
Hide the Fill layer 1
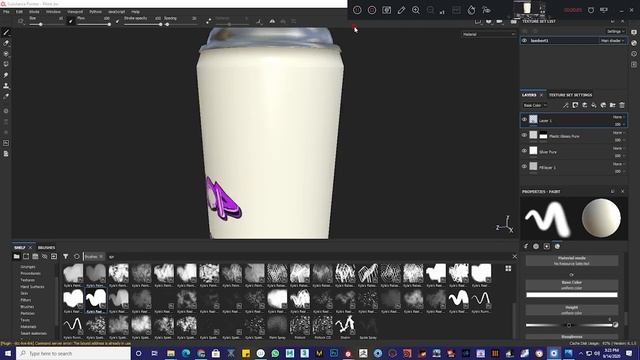tap(524, 166)
